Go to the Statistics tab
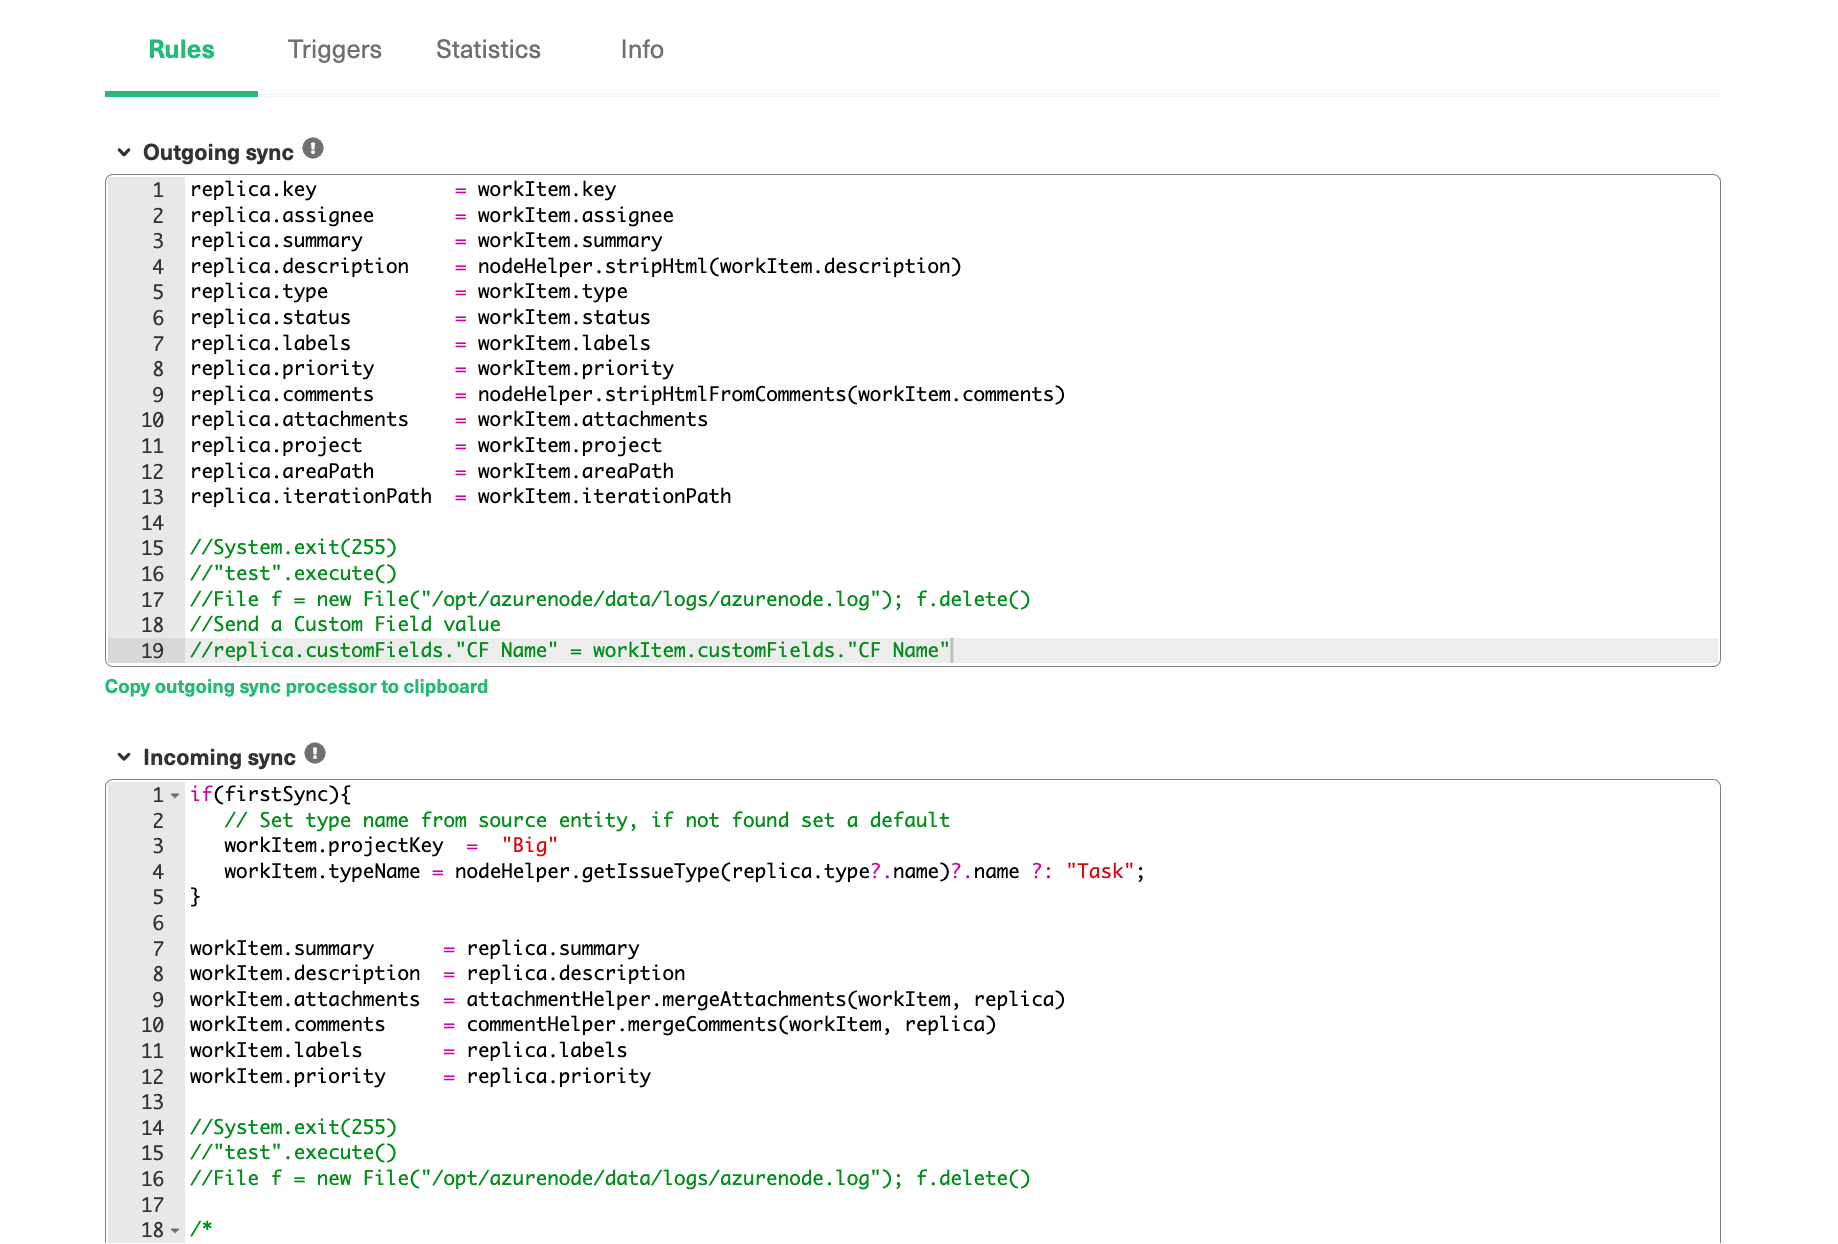 point(488,50)
